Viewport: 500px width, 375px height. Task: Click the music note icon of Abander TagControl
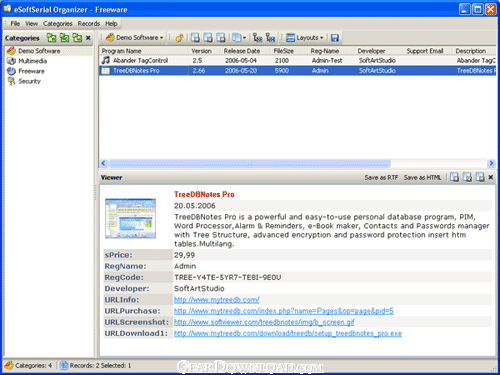(x=106, y=60)
